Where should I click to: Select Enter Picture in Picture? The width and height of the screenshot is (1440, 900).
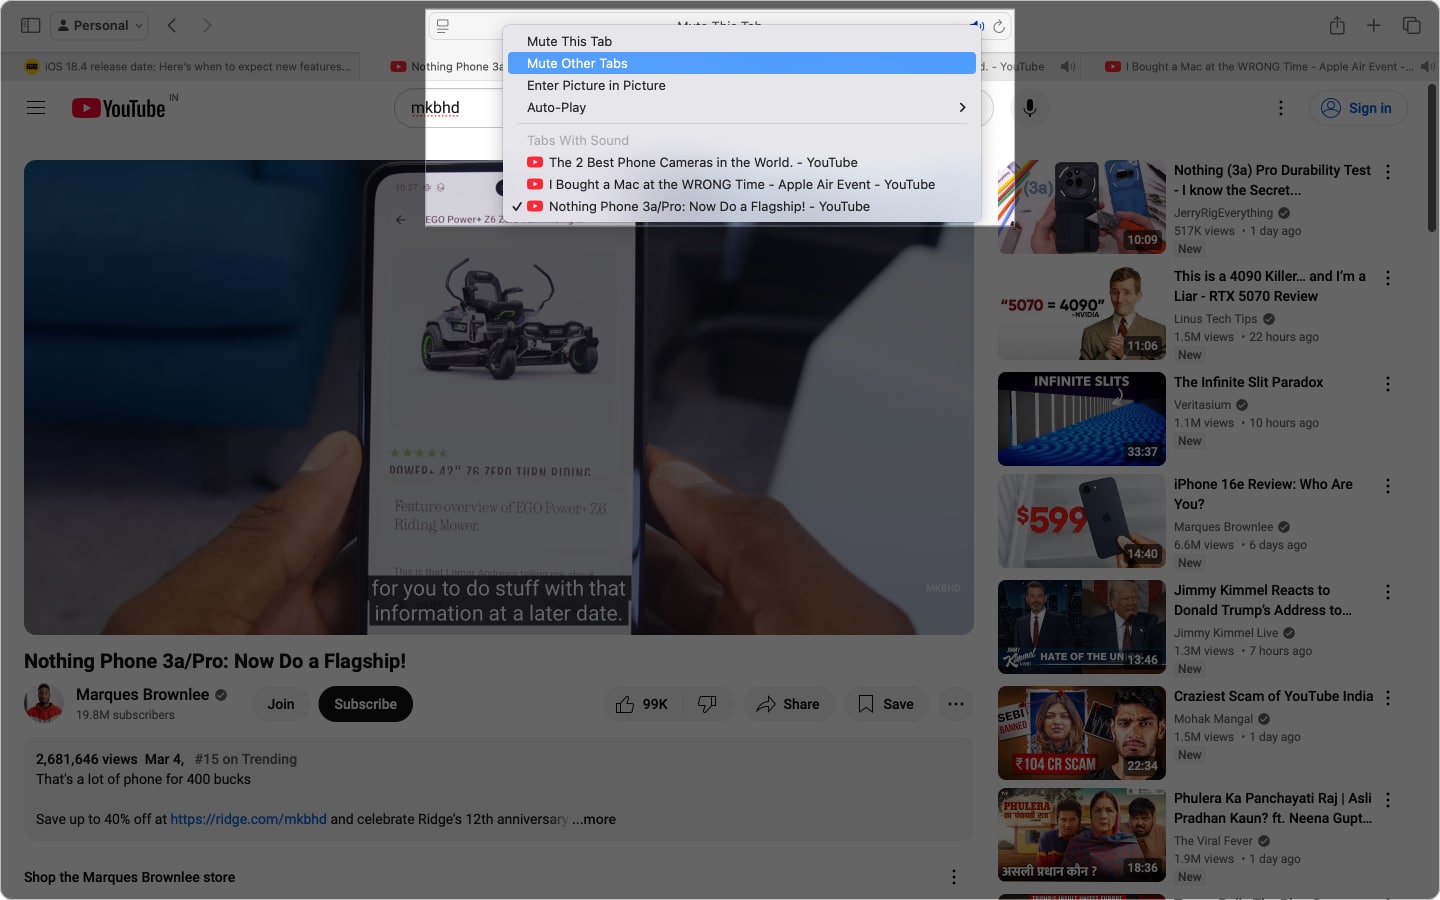point(741,85)
